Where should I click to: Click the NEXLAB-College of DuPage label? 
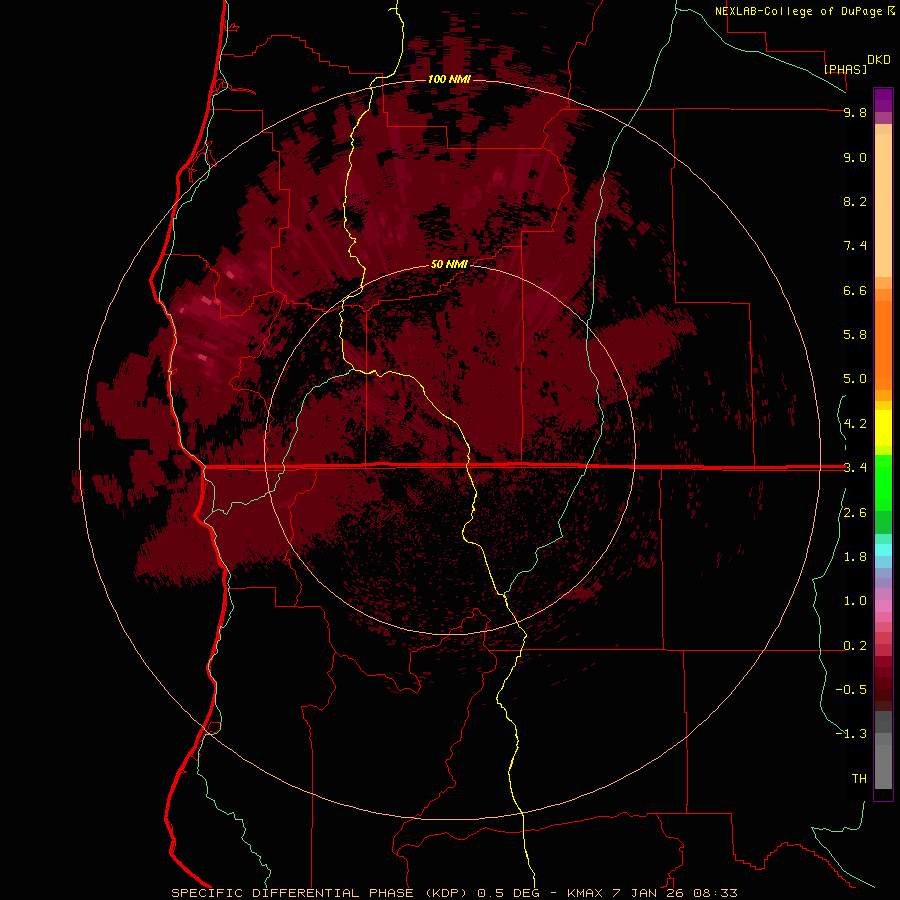(x=799, y=11)
